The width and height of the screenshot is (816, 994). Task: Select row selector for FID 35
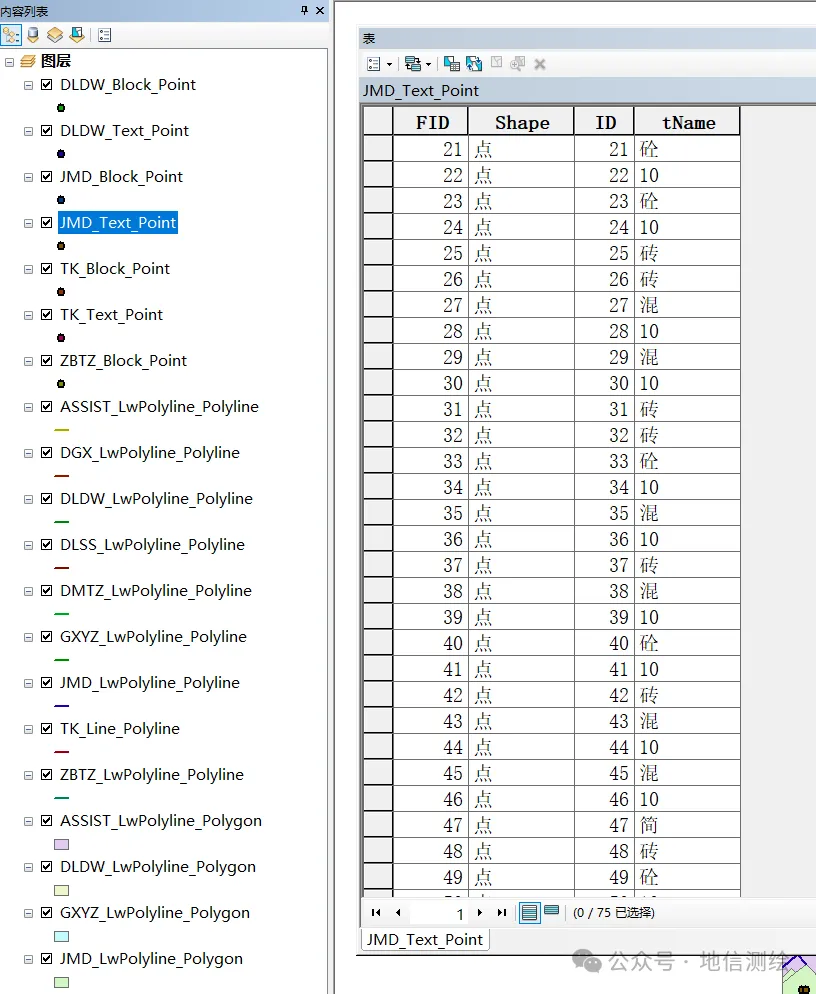point(378,513)
